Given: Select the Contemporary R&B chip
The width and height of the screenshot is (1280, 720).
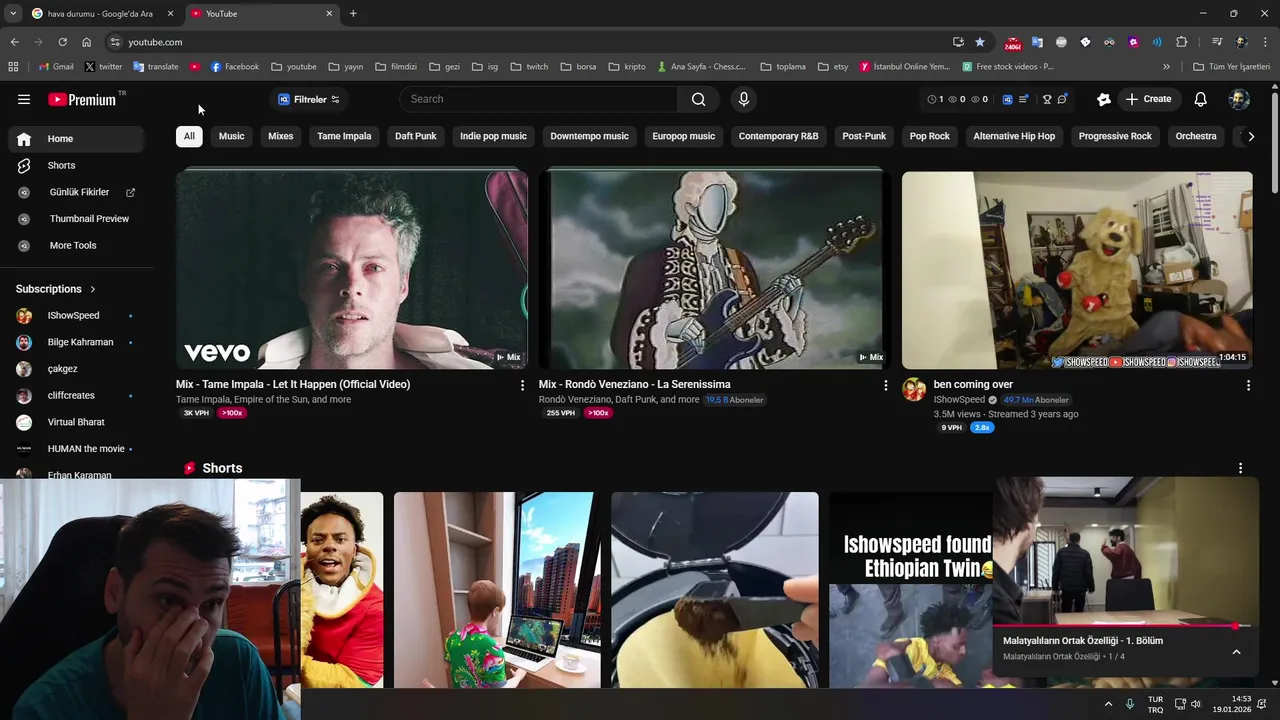Looking at the screenshot, I should click(x=778, y=136).
